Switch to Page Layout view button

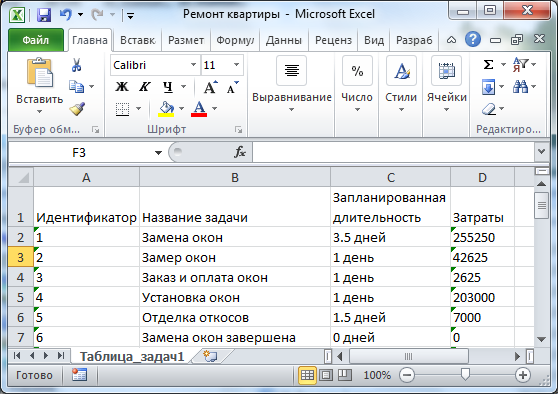tap(326, 375)
